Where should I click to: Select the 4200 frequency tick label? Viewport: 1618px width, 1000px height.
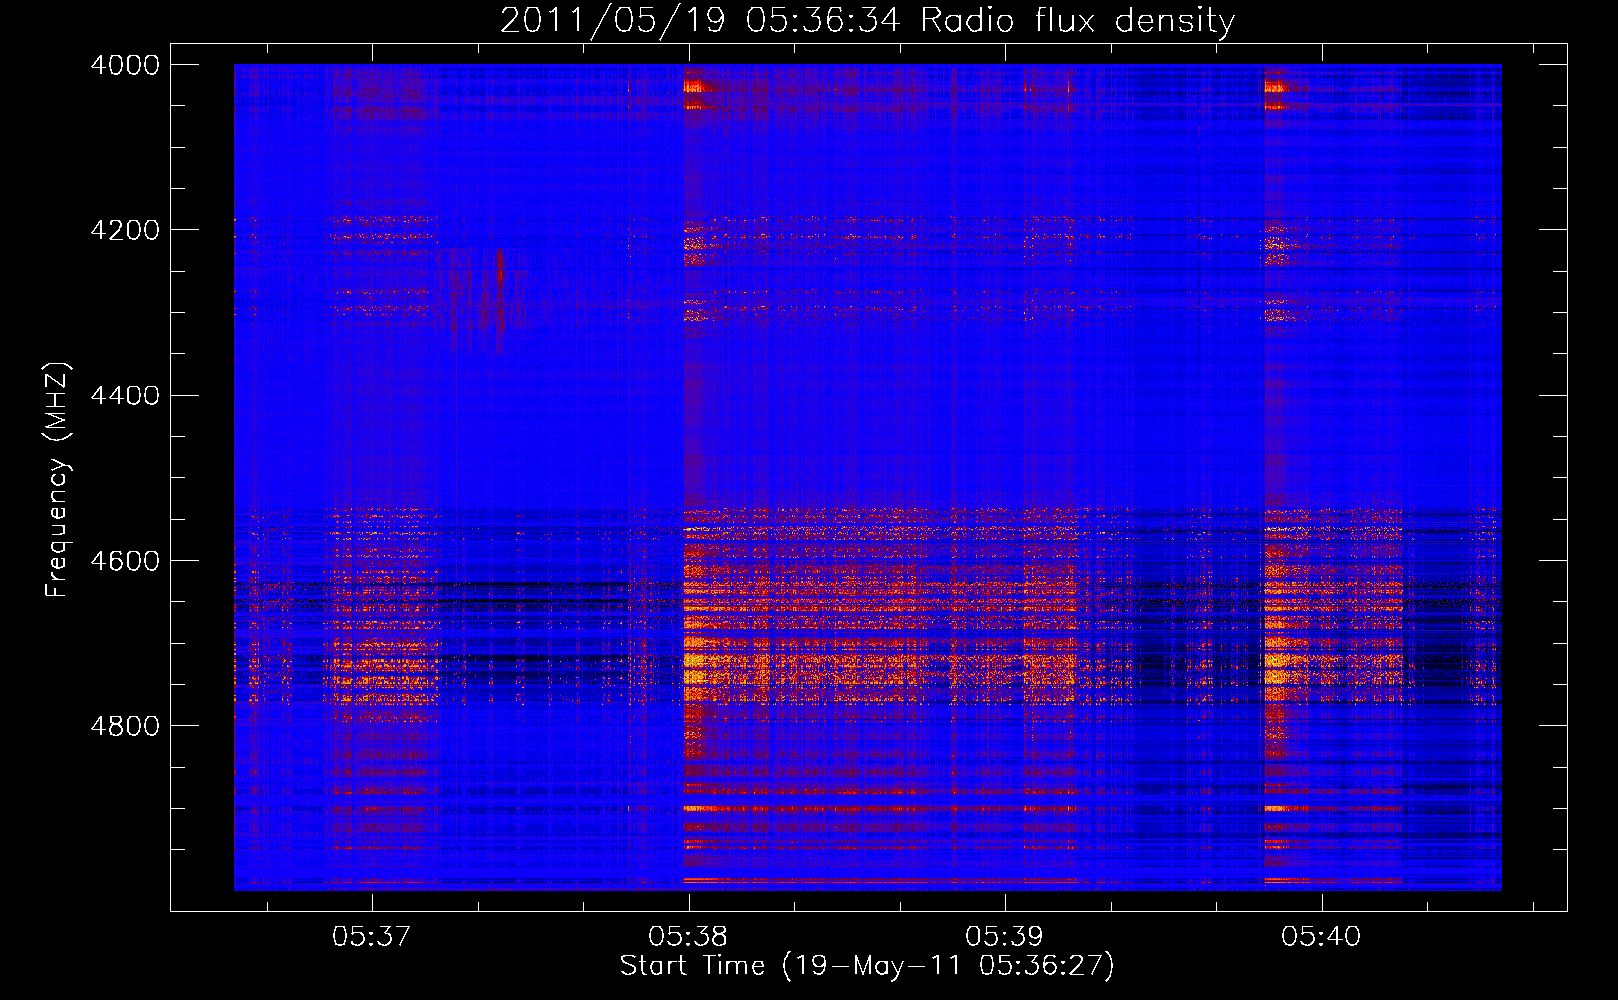[125, 230]
